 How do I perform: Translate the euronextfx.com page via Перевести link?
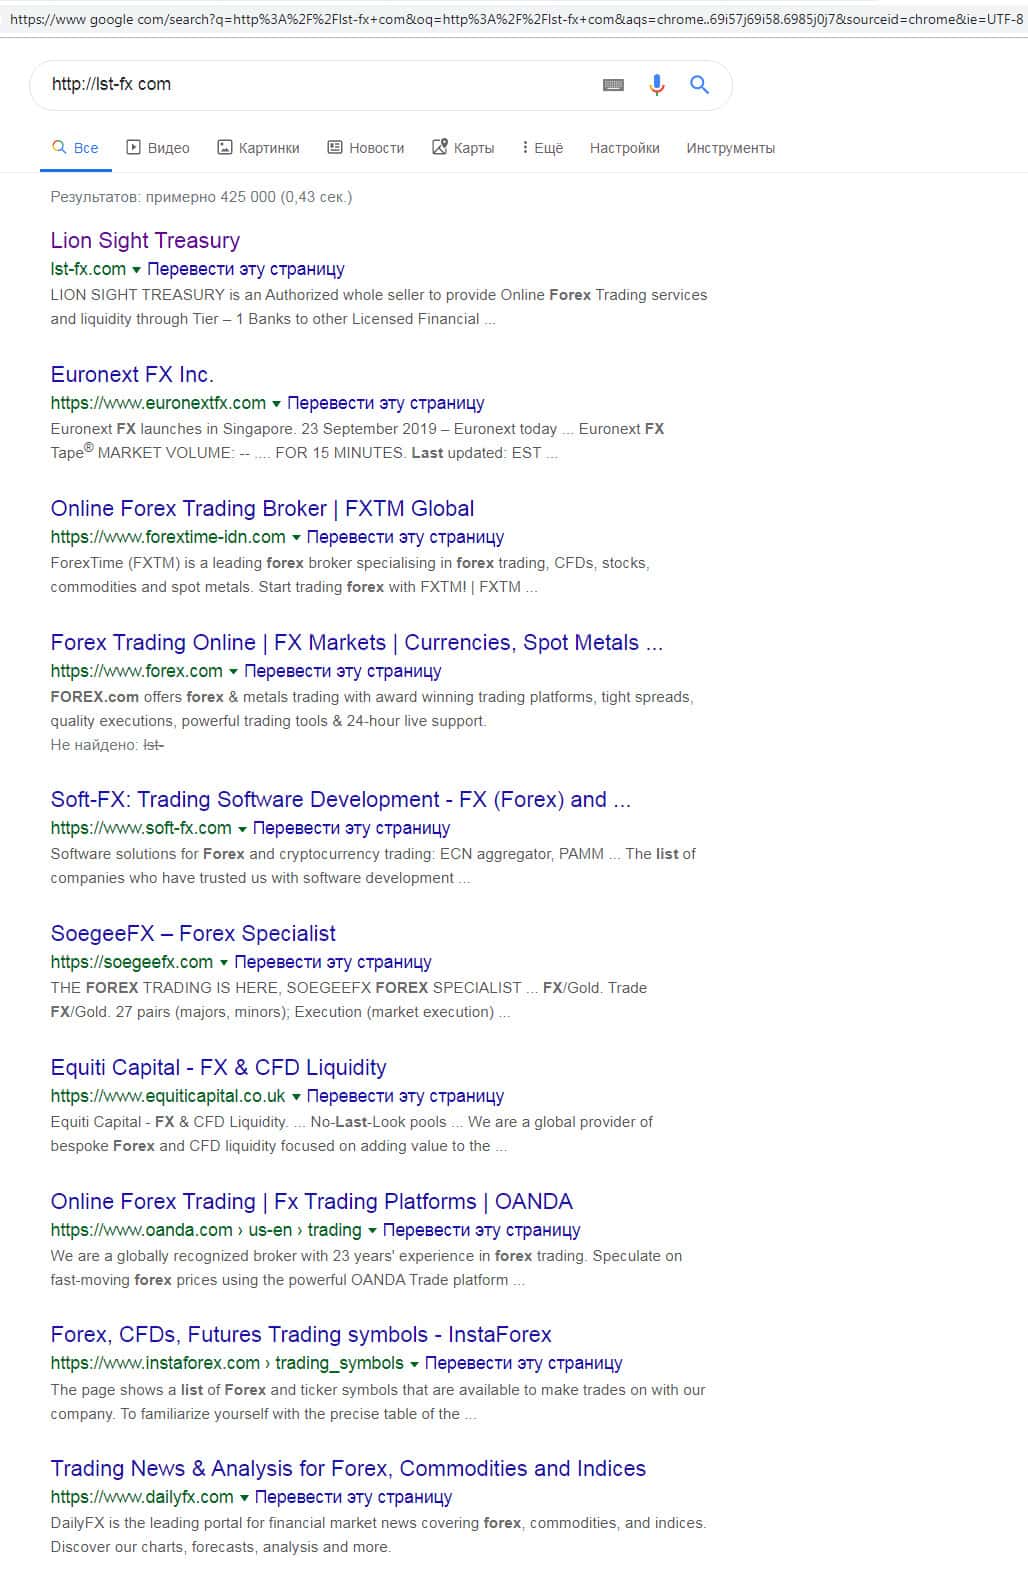(386, 403)
